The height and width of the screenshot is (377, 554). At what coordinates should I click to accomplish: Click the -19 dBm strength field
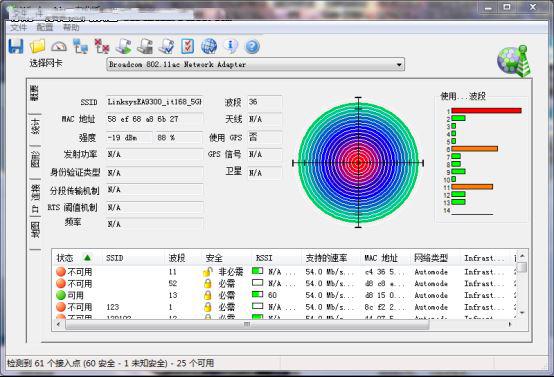[x=129, y=137]
